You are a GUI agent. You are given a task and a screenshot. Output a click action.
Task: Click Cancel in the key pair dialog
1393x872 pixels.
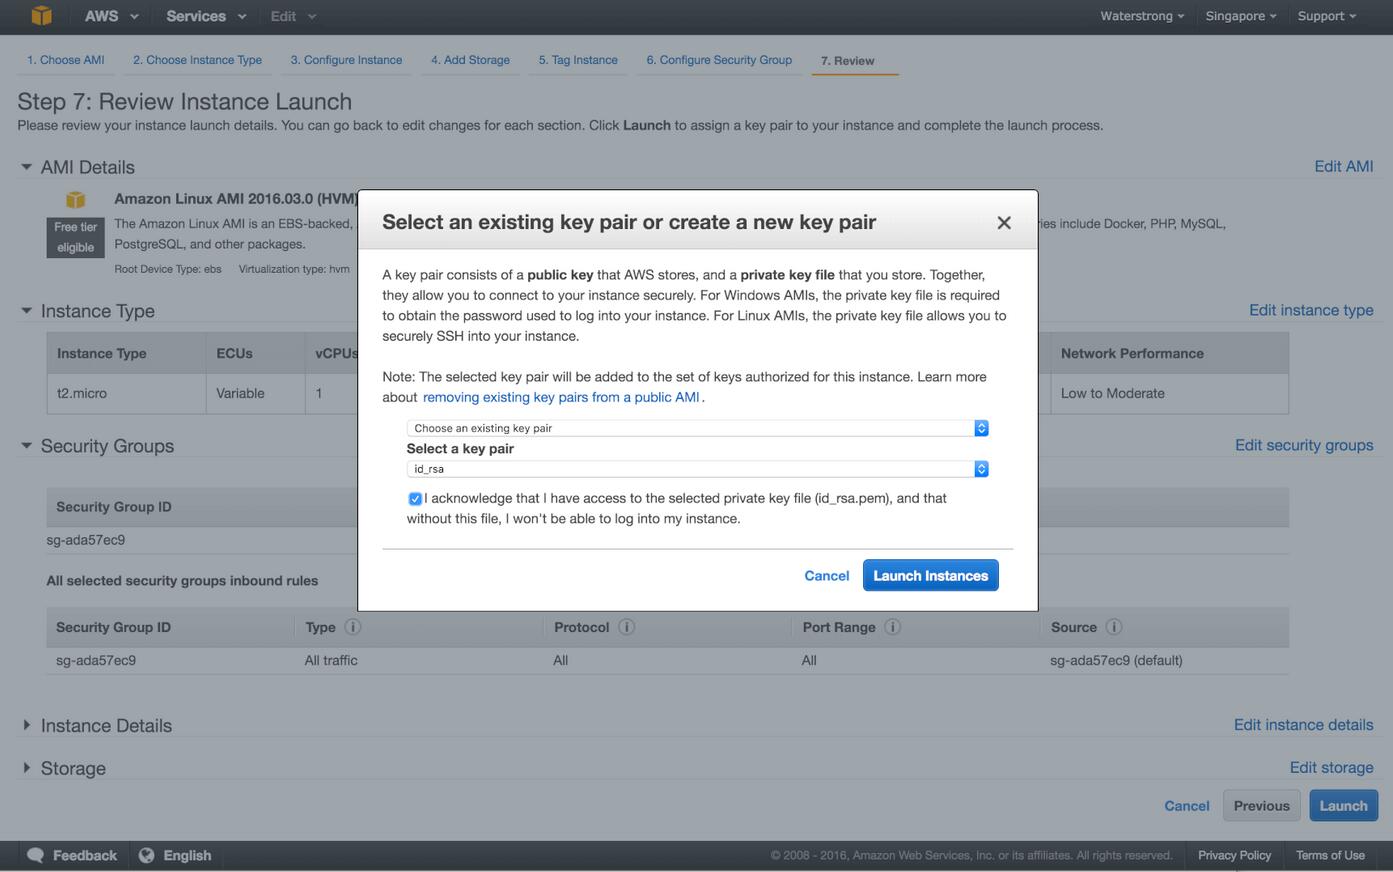[826, 576]
